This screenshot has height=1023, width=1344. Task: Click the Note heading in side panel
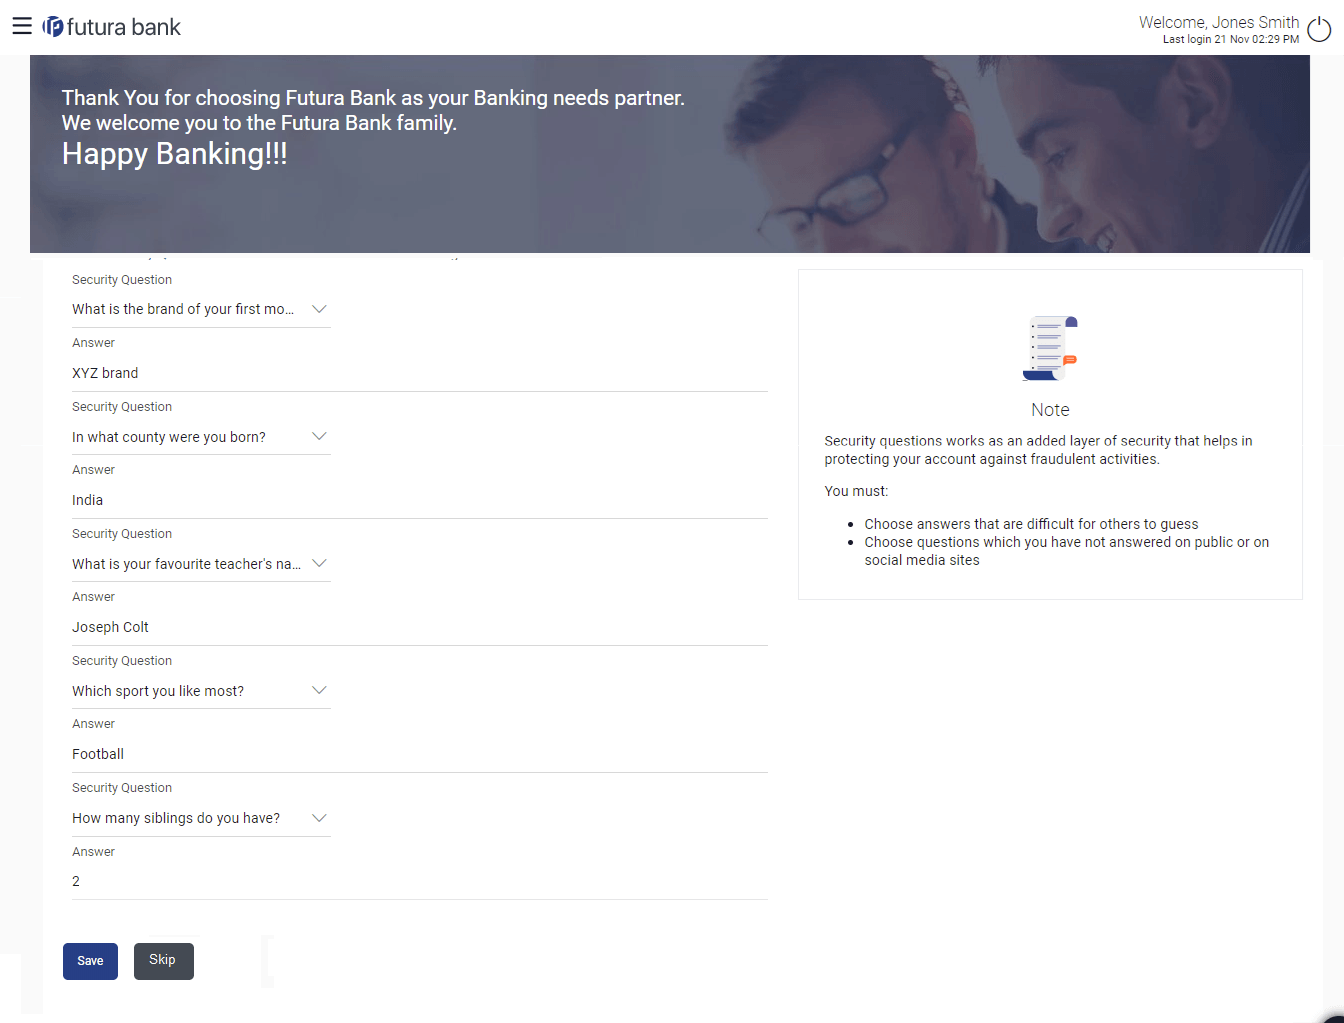[1050, 410]
